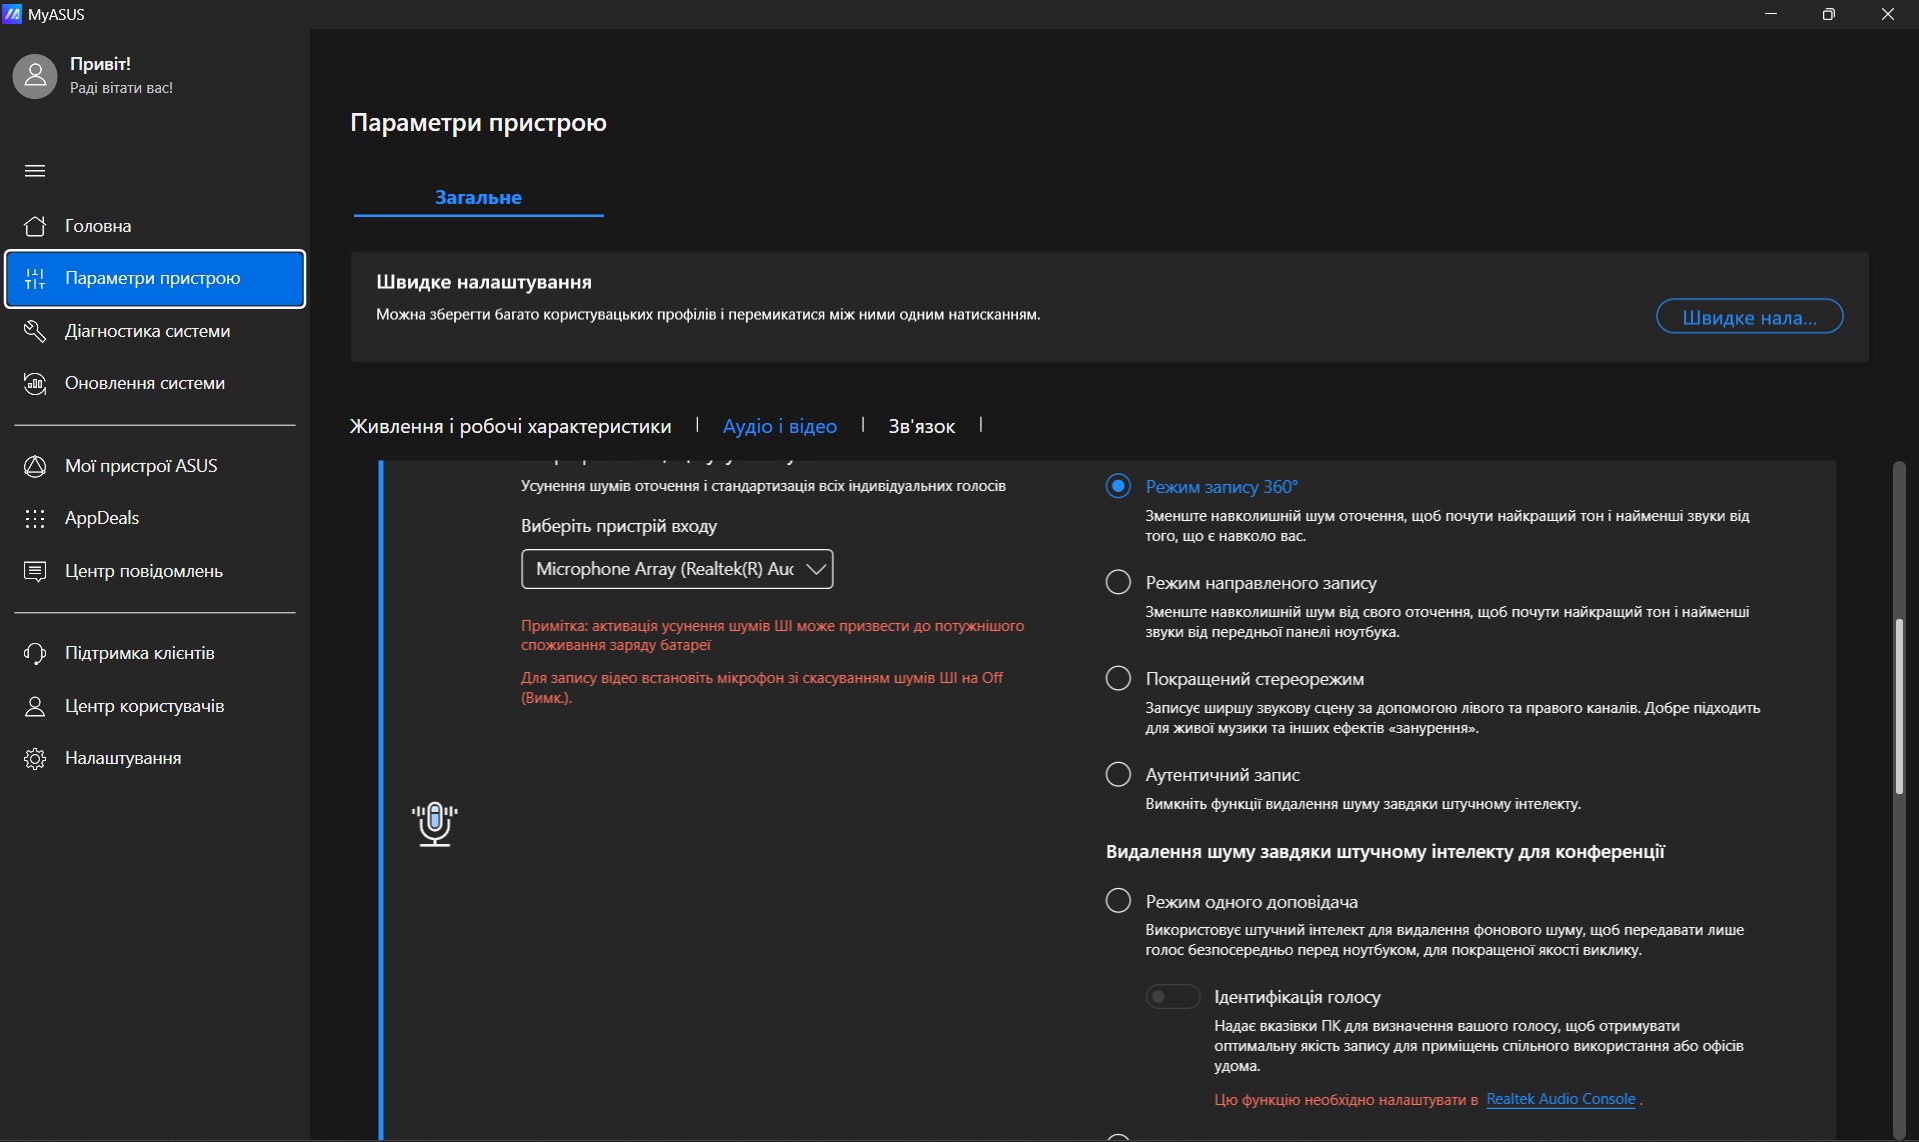Image resolution: width=1919 pixels, height=1142 pixels.
Task: Open the Realtek Audio Console link
Action: coord(1560,1099)
